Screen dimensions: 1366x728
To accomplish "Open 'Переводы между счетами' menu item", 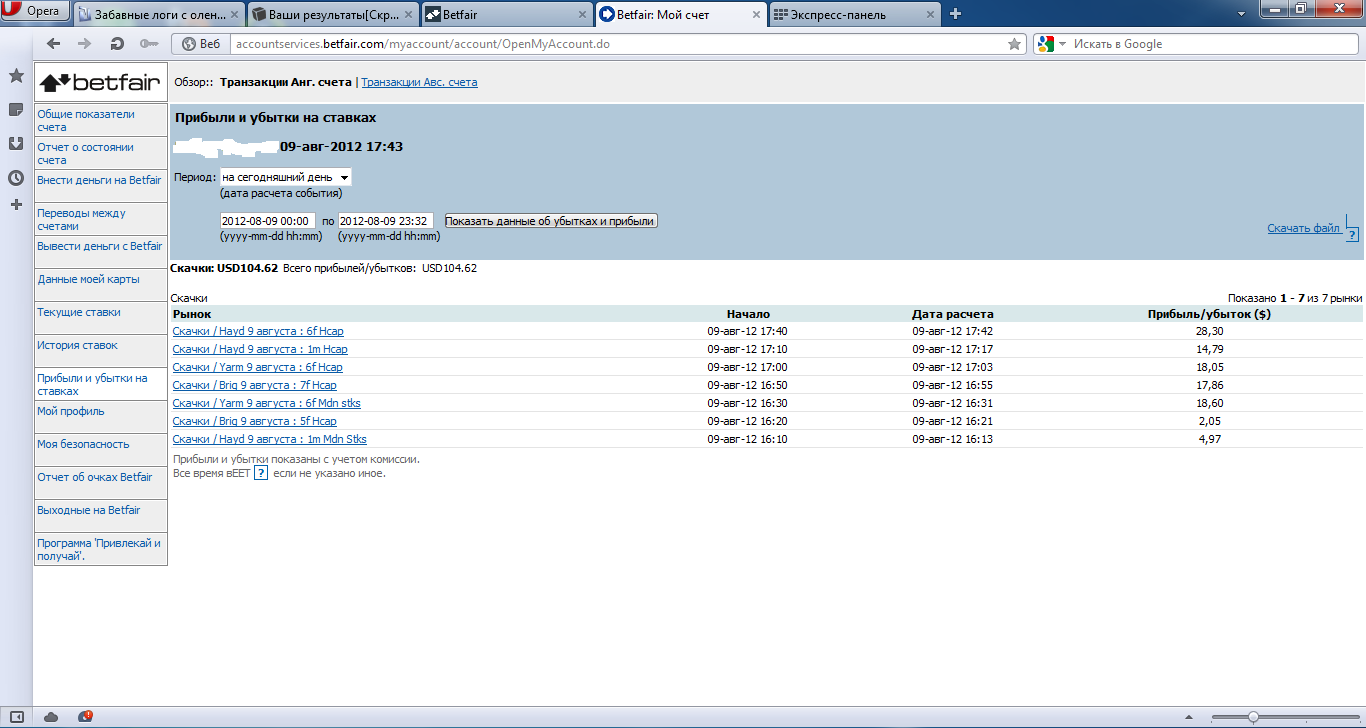I will (x=100, y=219).
